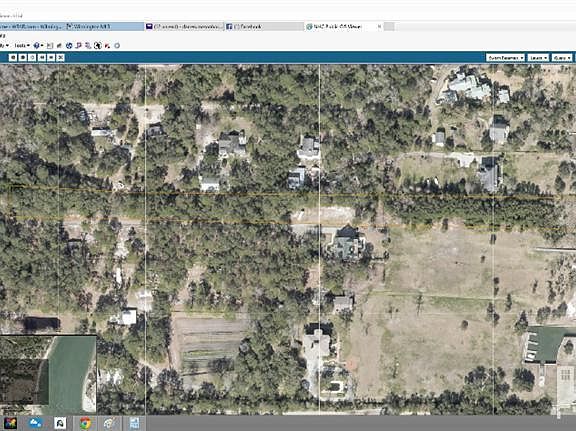The image size is (576, 431).
Task: Close the active GIS viewer tab
Action: coord(379,26)
